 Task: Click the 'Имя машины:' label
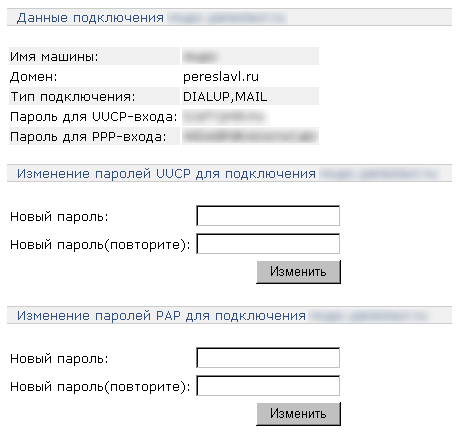click(54, 57)
